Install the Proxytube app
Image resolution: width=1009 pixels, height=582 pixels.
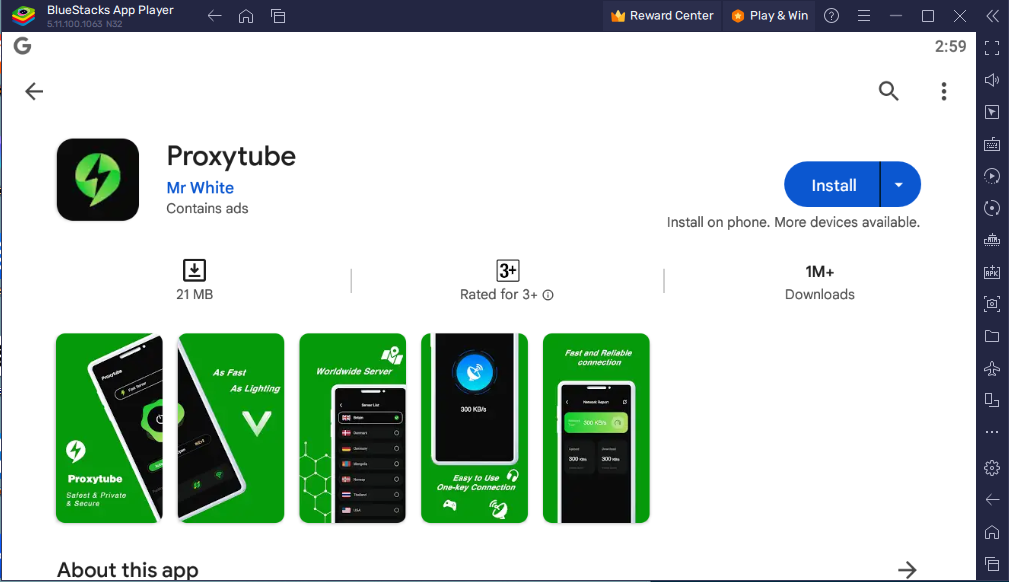(x=832, y=184)
